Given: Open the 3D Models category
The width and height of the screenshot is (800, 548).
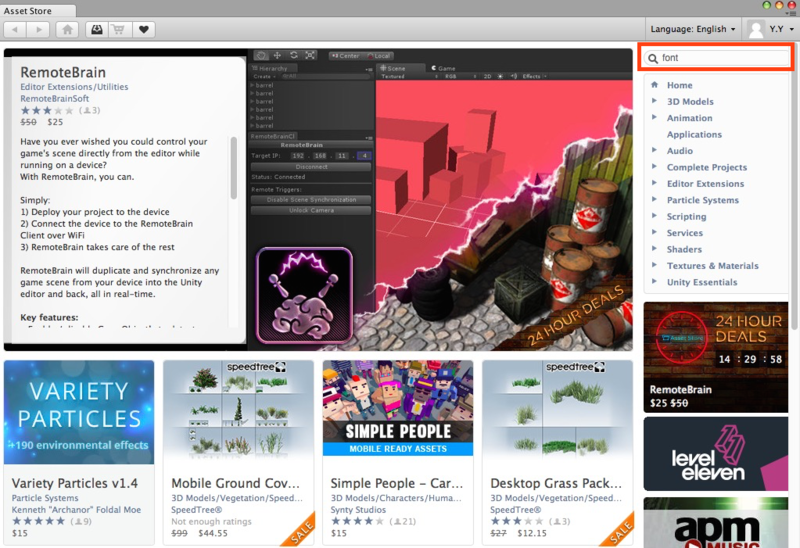Looking at the screenshot, I should (690, 102).
